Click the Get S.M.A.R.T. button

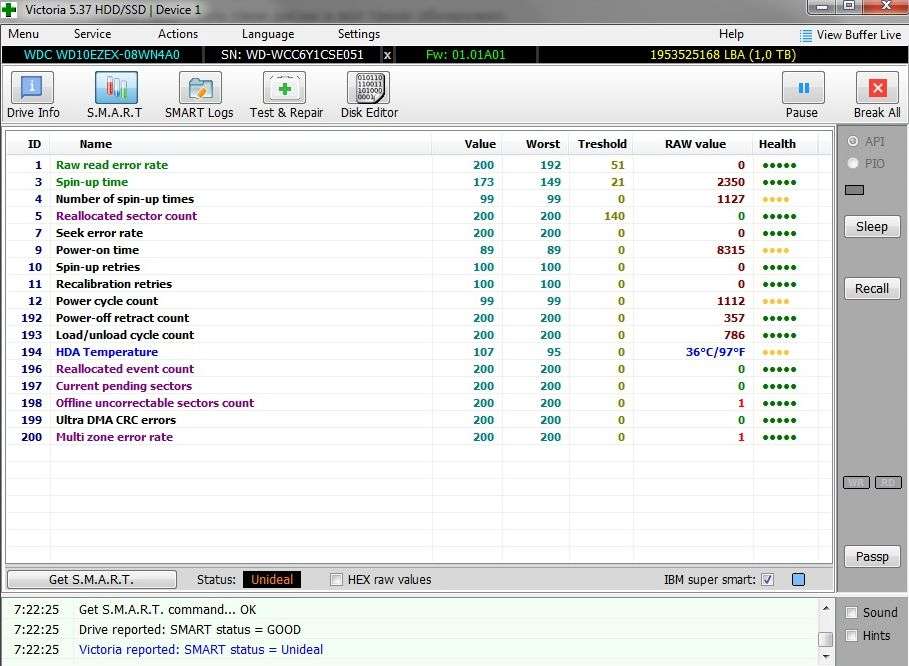tap(91, 580)
